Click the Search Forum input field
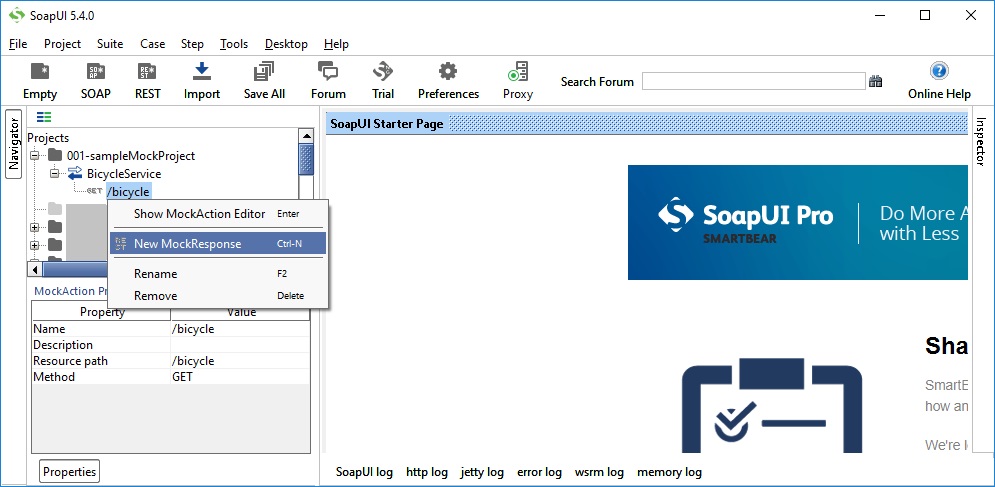The height and width of the screenshot is (487, 995). pos(754,81)
